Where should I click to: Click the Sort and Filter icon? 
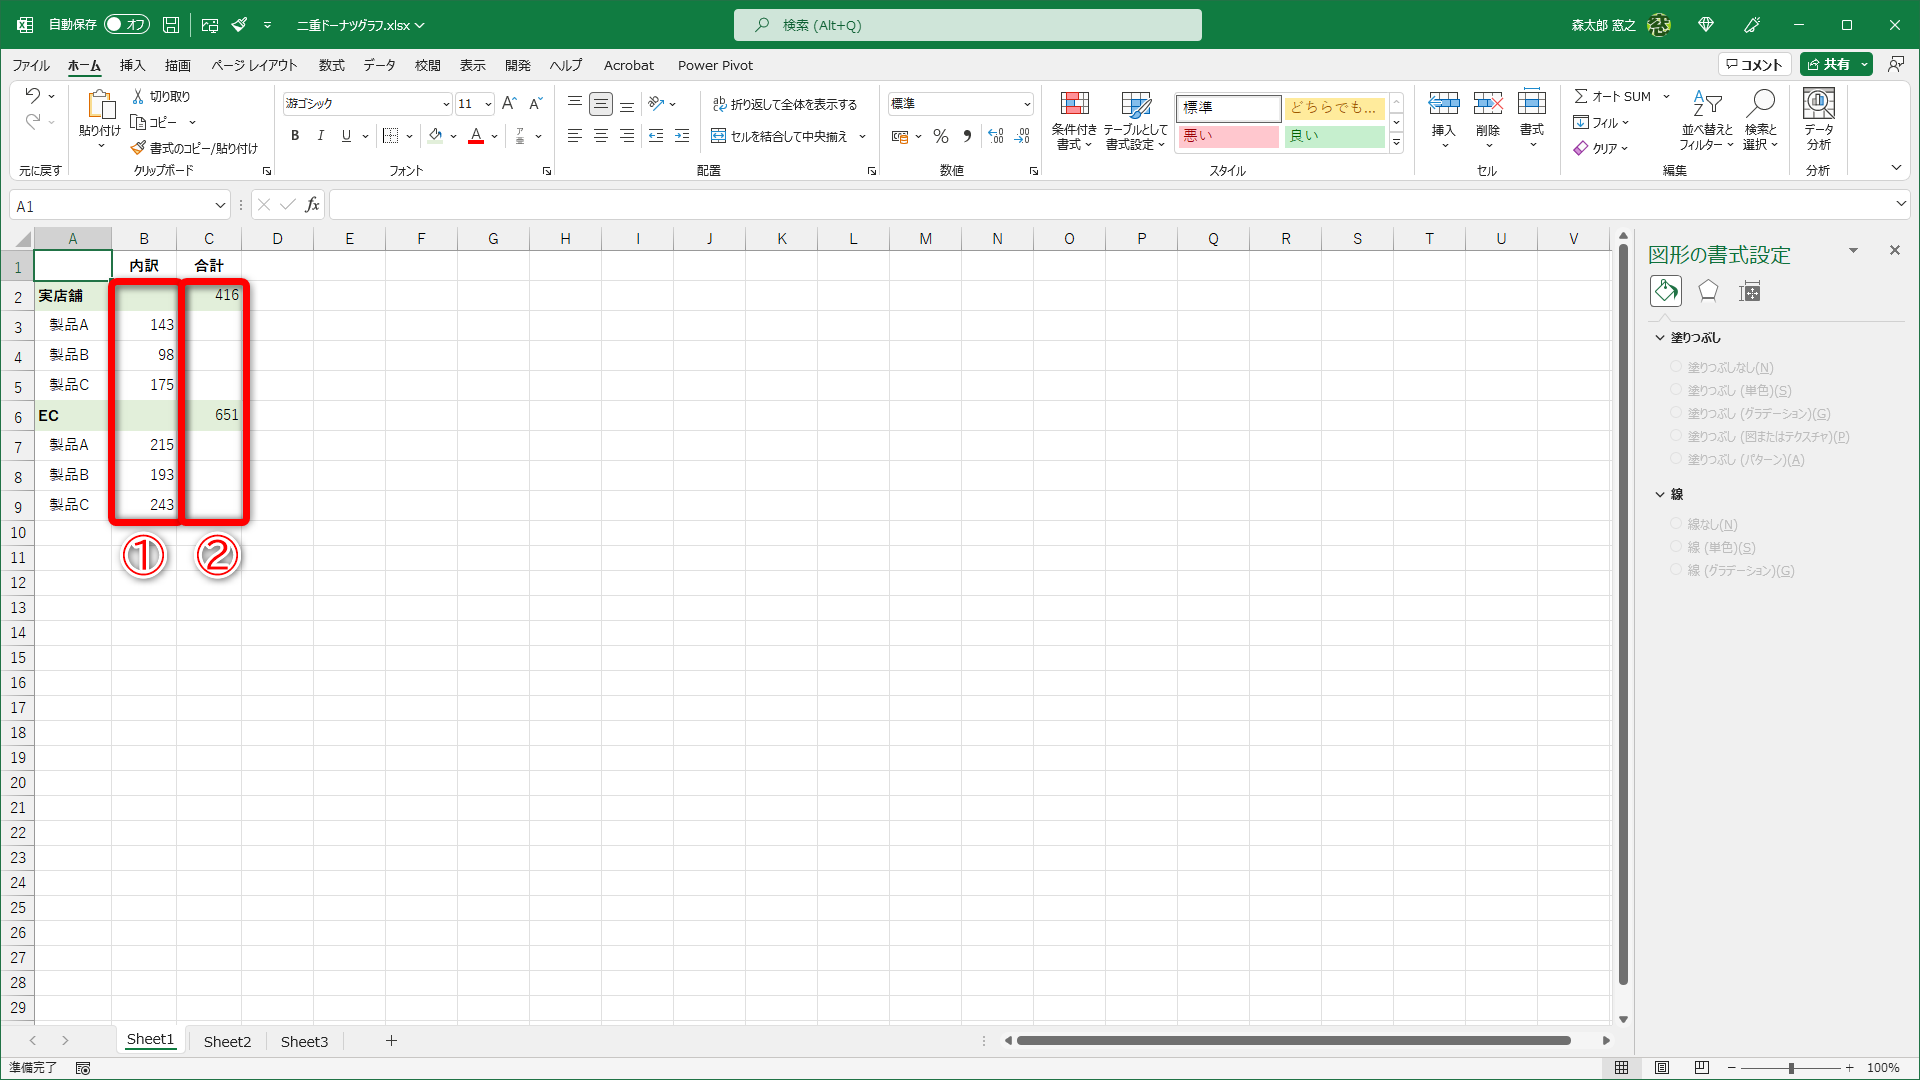click(x=1706, y=104)
